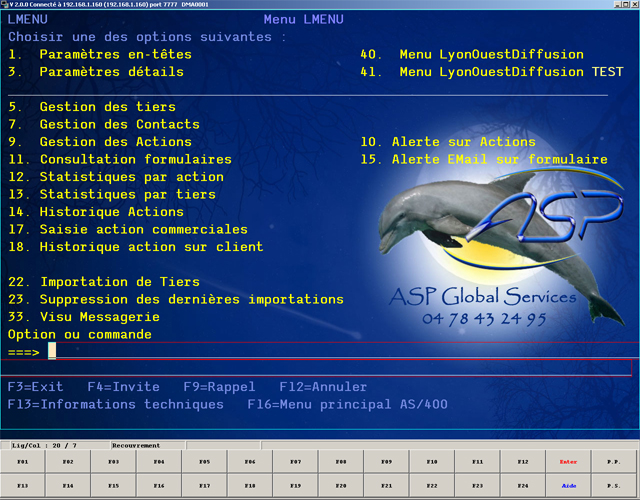
Task: Click the F08 function key button
Action: [x=341, y=462]
